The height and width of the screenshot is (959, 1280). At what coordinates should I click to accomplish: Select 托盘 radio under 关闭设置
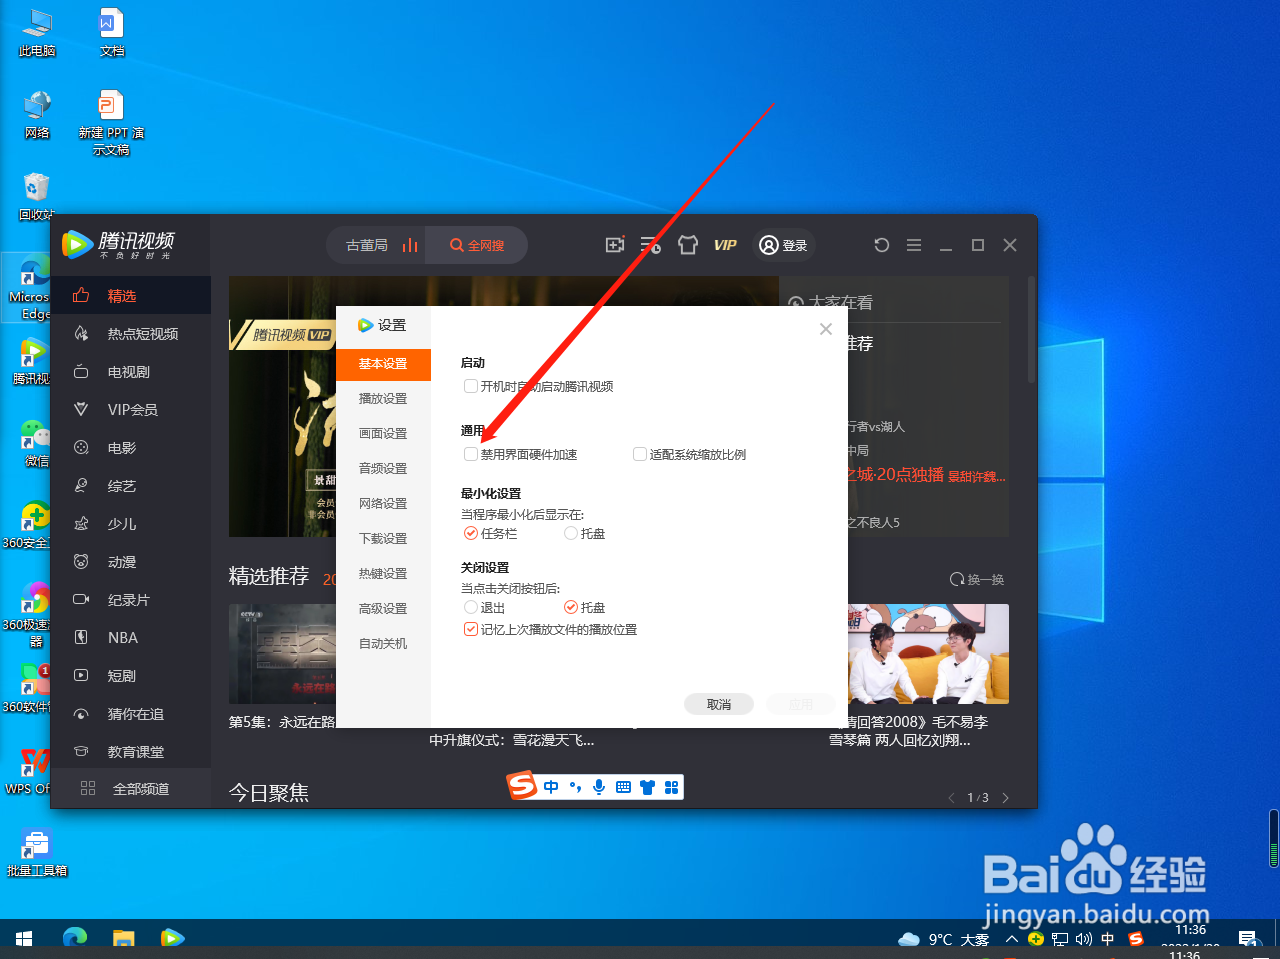coord(571,607)
